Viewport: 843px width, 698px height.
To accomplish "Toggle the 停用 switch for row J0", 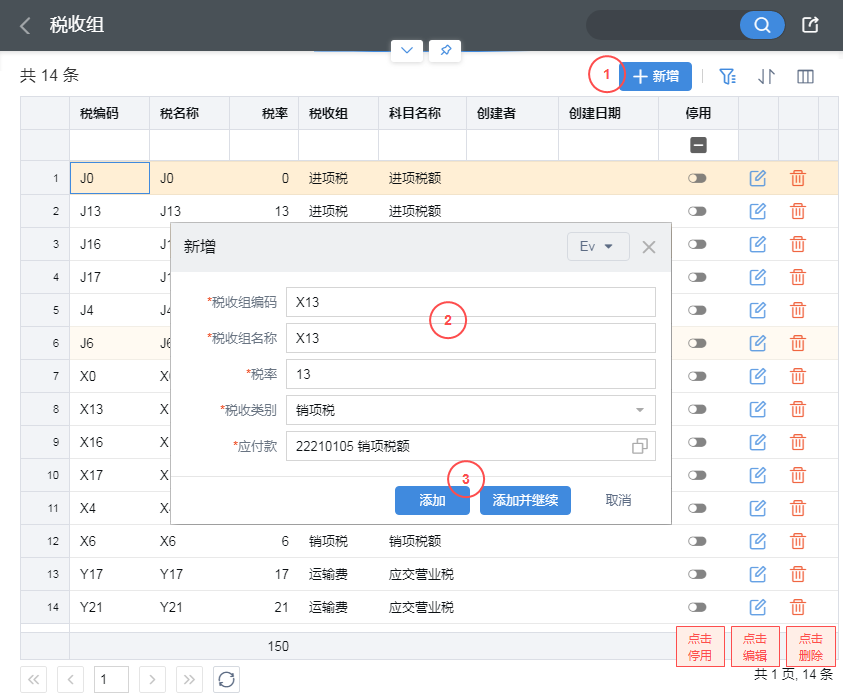I will tap(697, 178).
